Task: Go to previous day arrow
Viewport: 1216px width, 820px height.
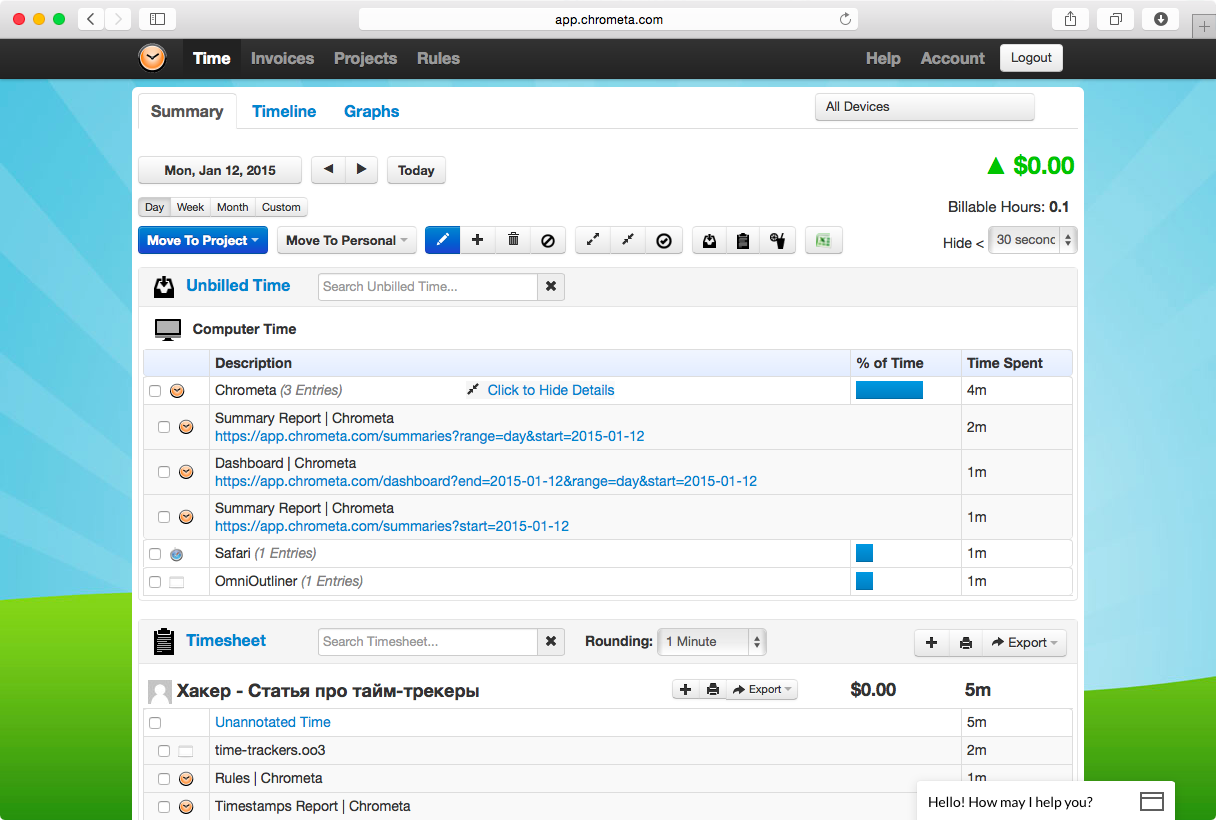Action: pos(328,170)
